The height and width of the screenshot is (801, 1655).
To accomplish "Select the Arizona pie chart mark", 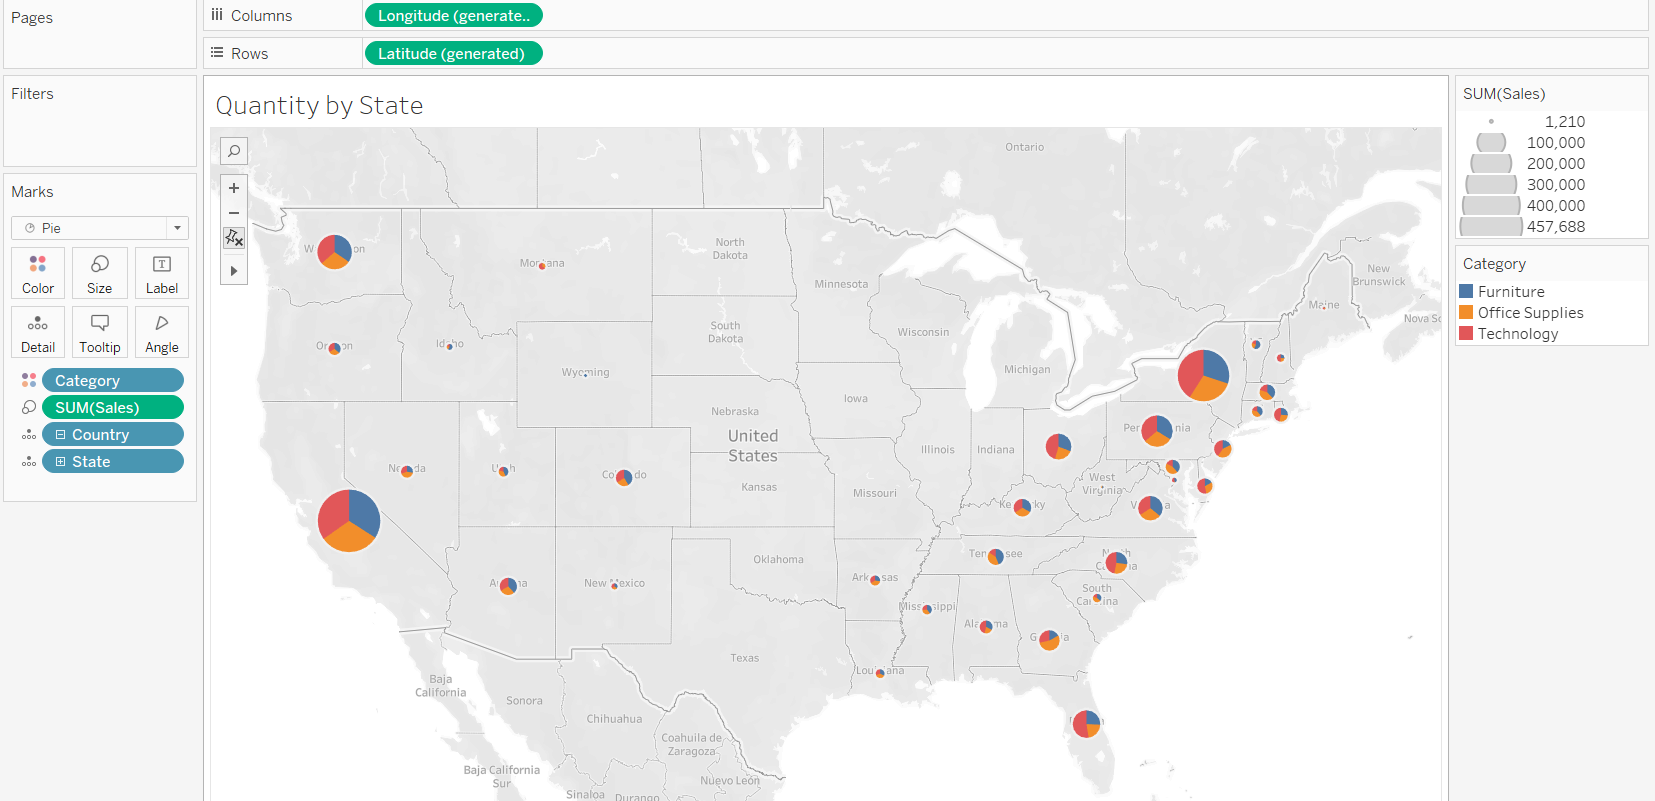I will coord(508,585).
